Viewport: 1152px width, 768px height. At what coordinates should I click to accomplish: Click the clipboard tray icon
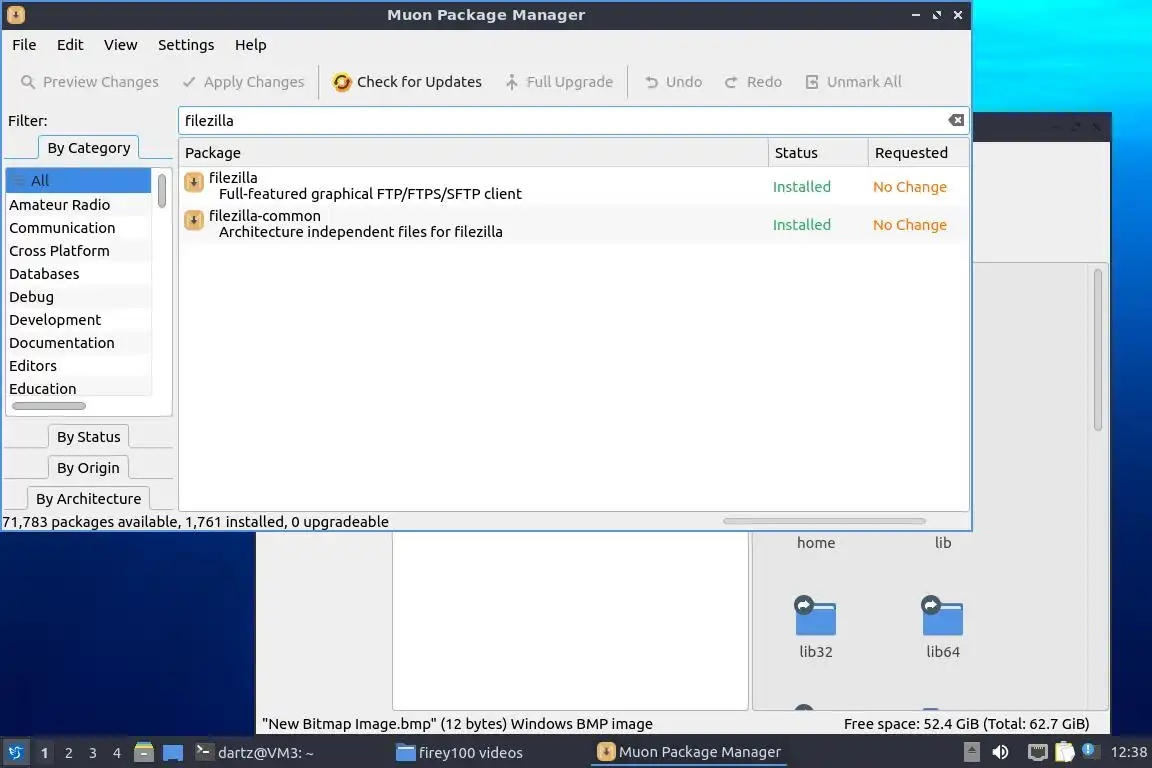(1065, 752)
